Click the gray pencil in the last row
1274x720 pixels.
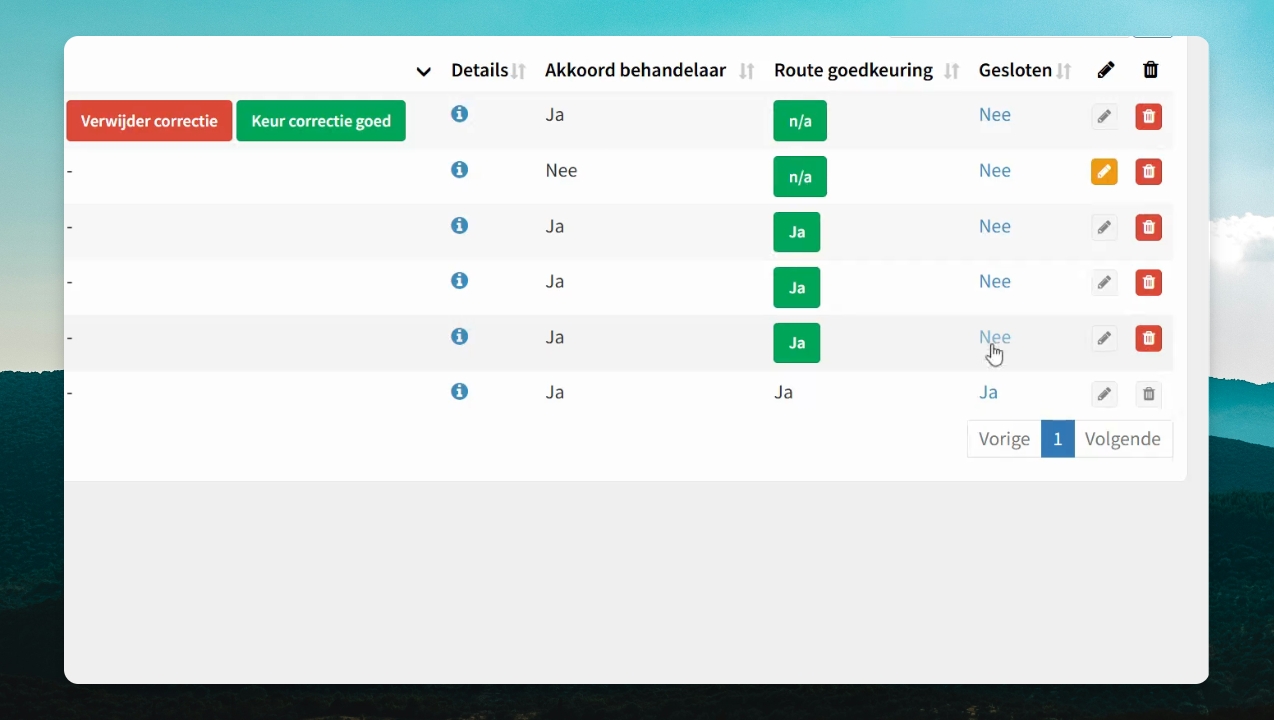(1104, 394)
